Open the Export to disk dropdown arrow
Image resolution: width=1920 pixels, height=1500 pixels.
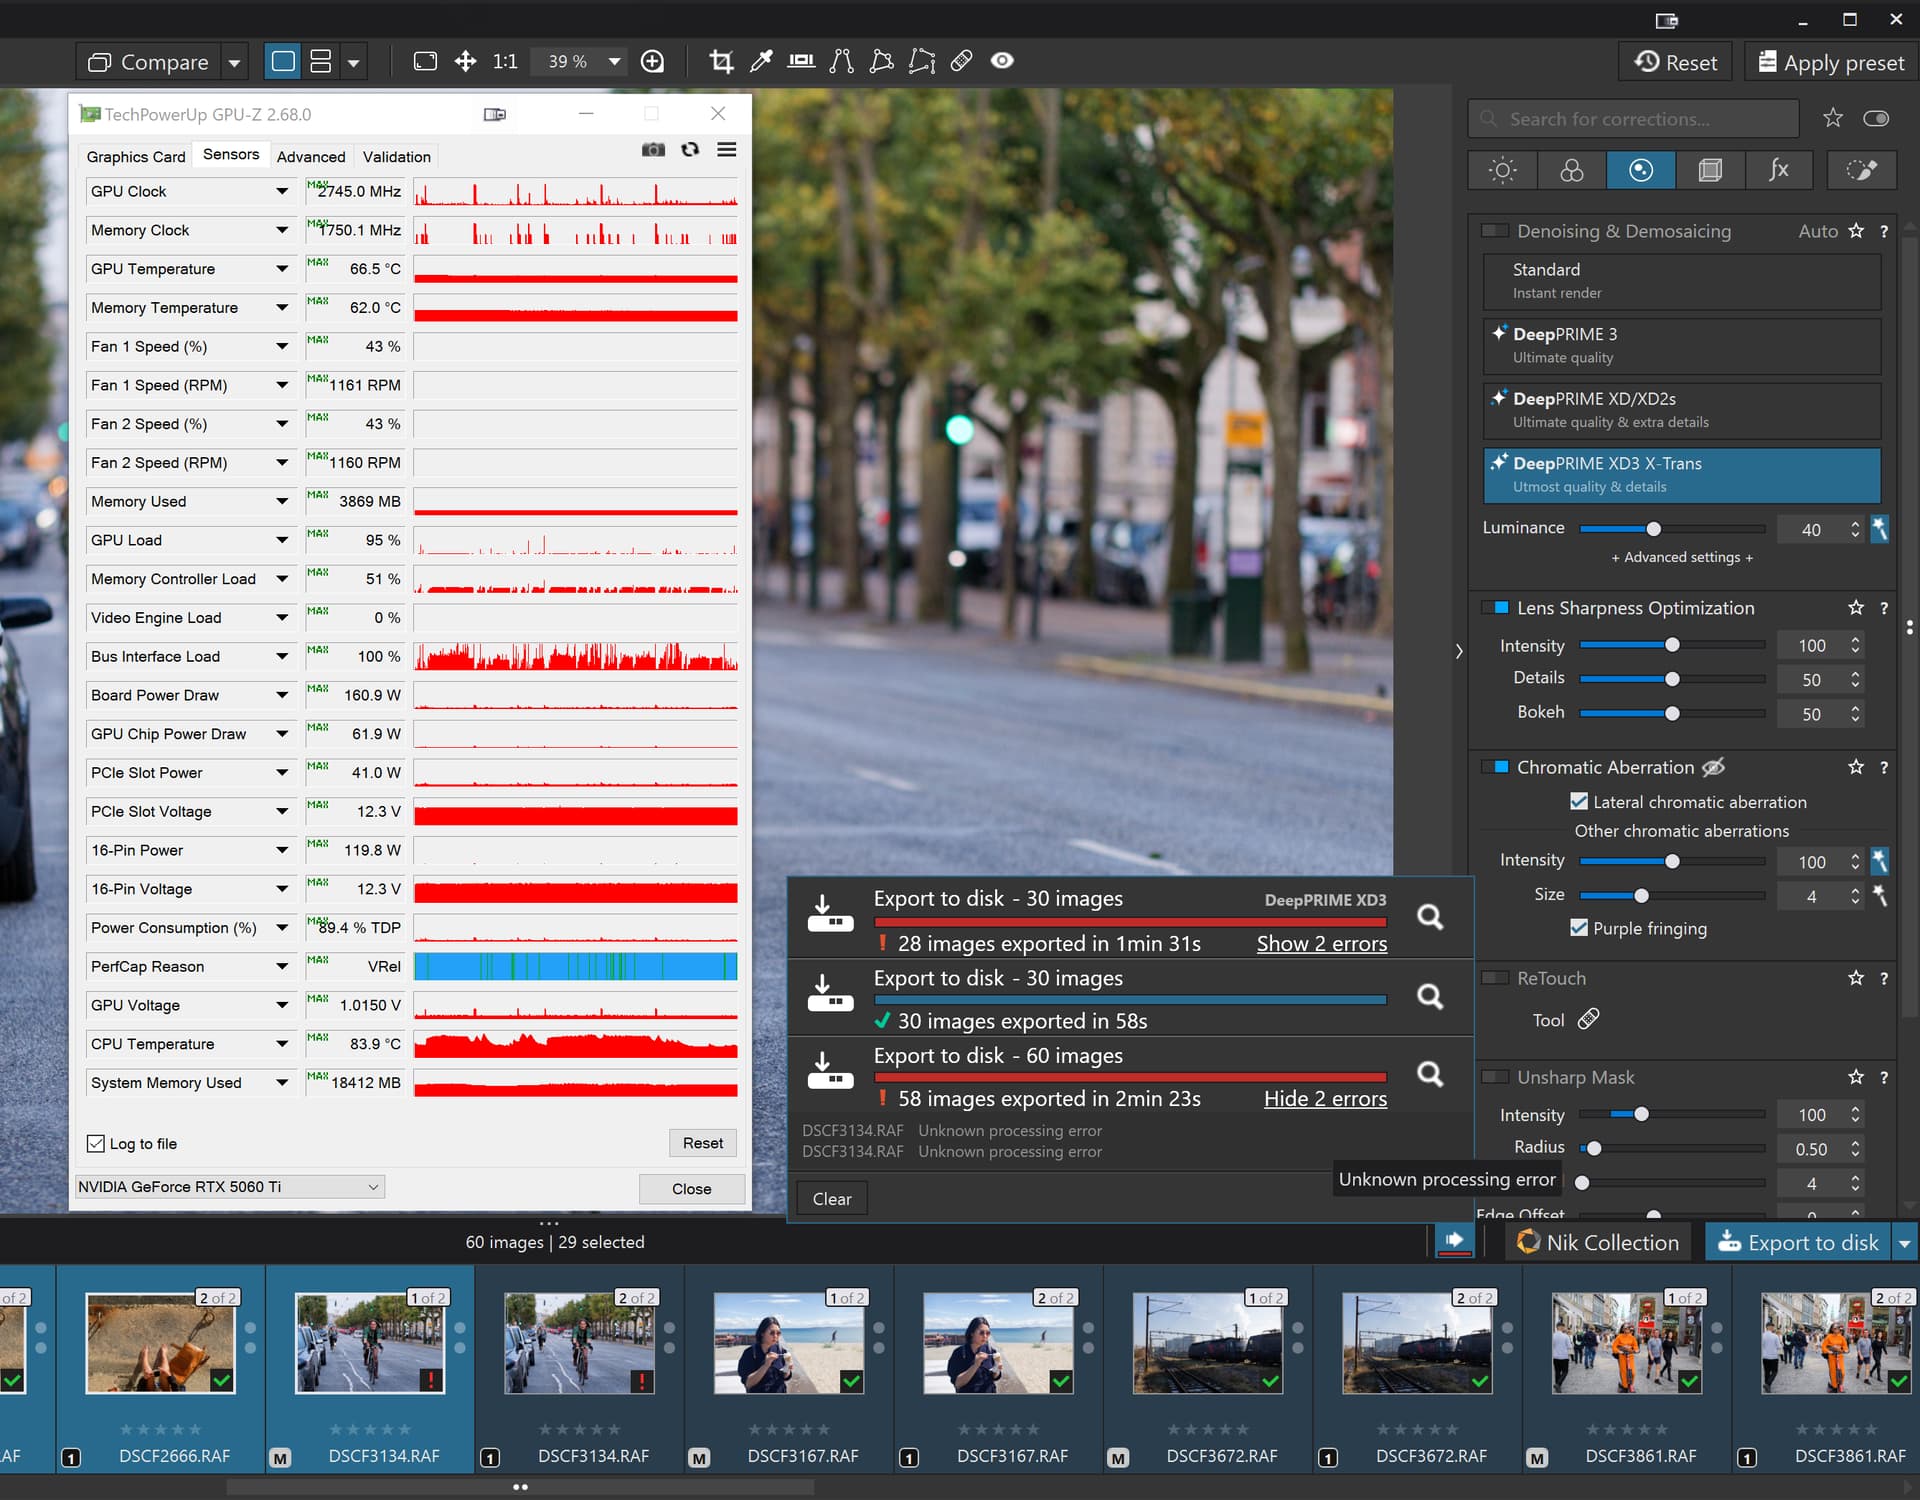click(x=1905, y=1243)
